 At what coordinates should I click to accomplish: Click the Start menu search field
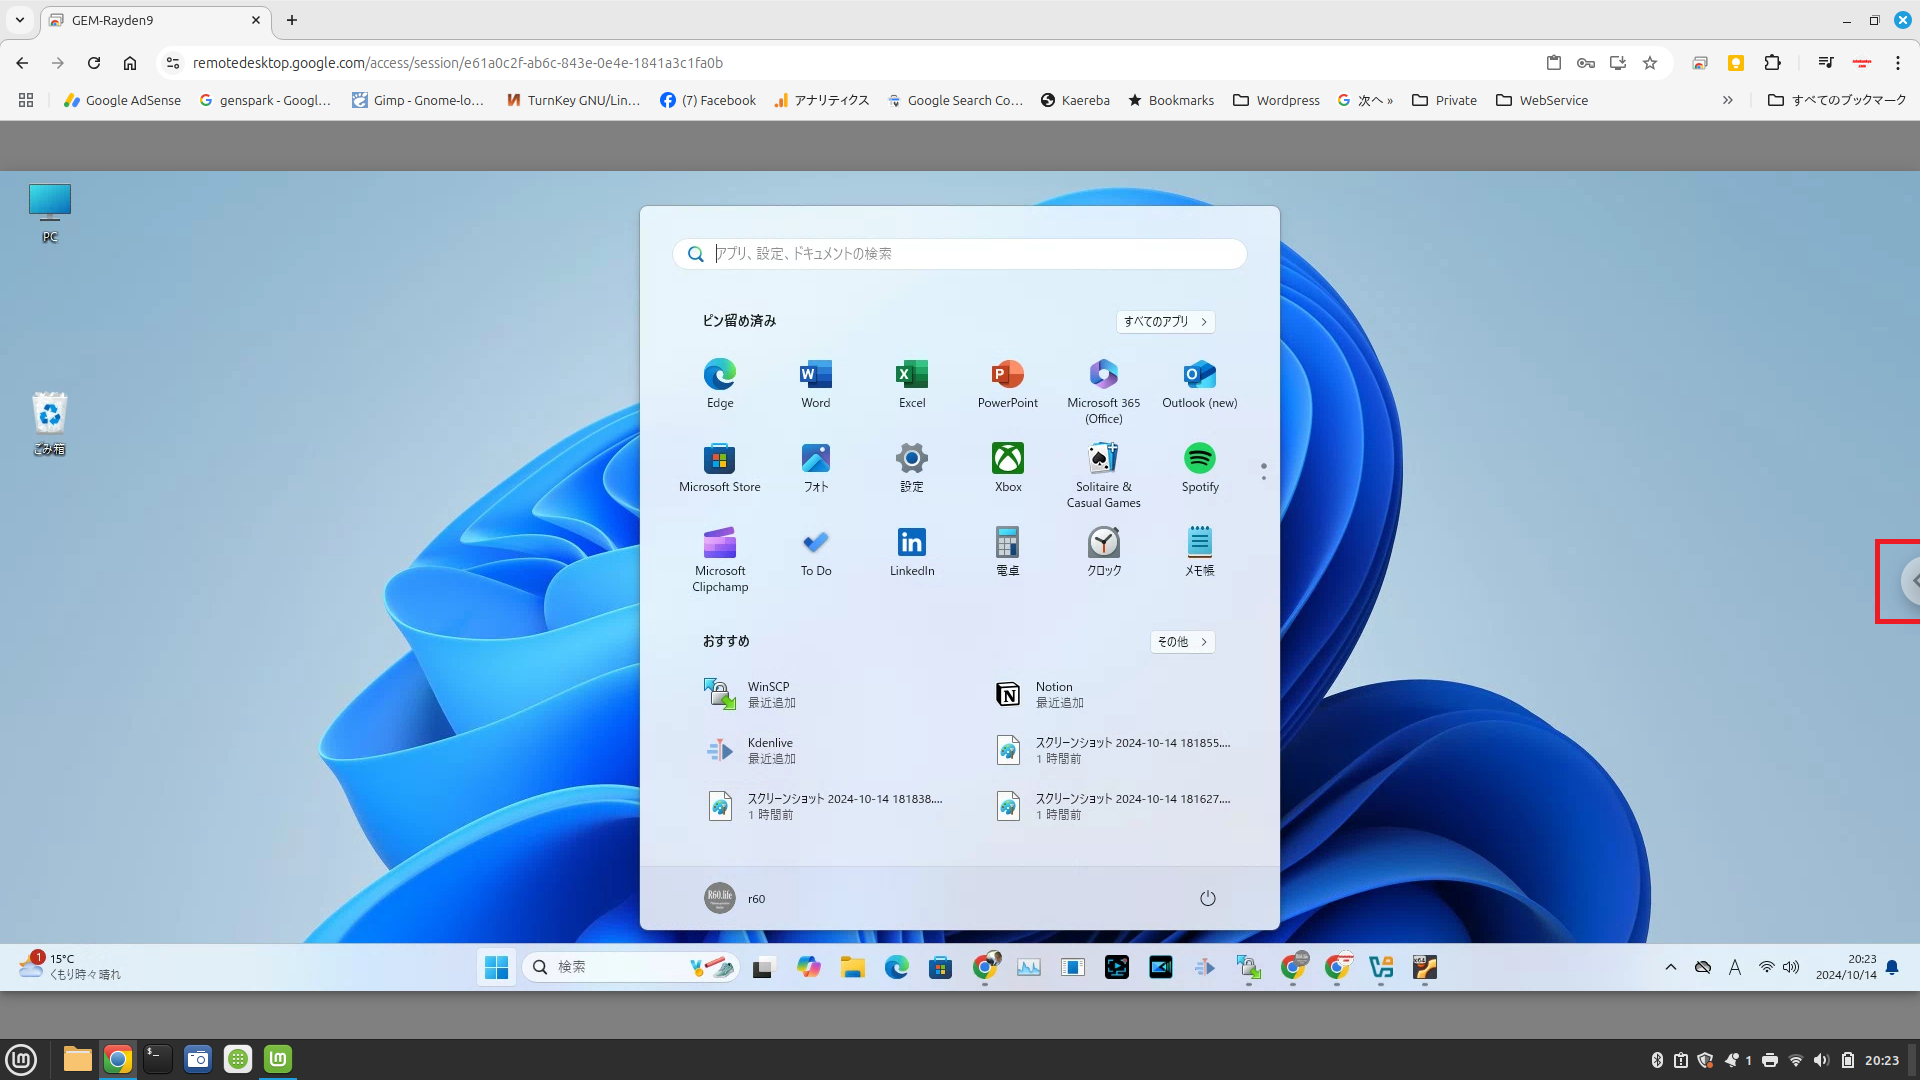pos(960,254)
